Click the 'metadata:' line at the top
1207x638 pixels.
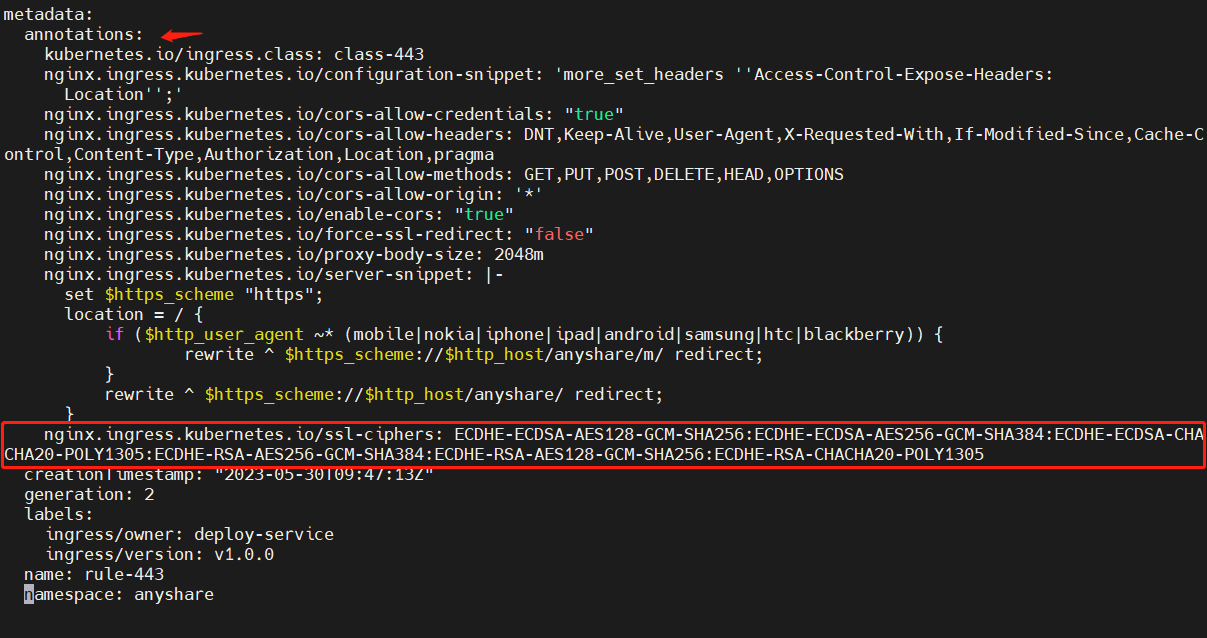pyautogui.click(x=49, y=14)
